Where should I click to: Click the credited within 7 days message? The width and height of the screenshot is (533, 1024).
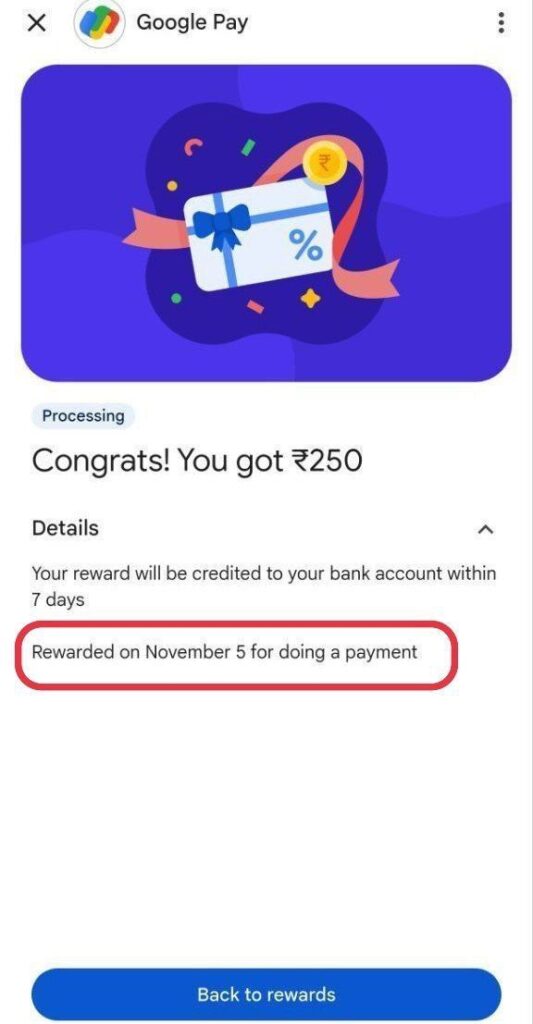coord(264,586)
